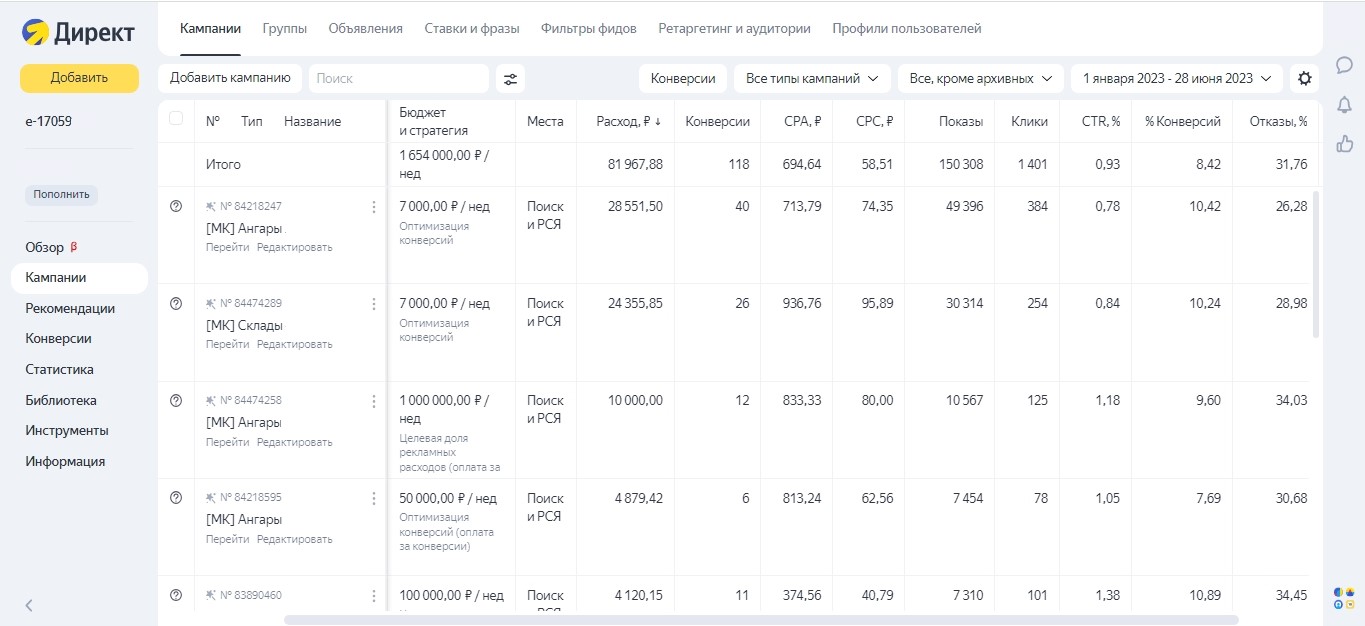
Task: Click the yellow Добавить button
Action: [79, 78]
